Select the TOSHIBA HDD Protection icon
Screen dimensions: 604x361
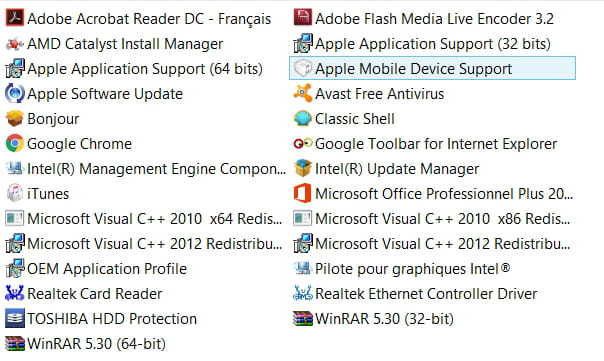pos(15,319)
